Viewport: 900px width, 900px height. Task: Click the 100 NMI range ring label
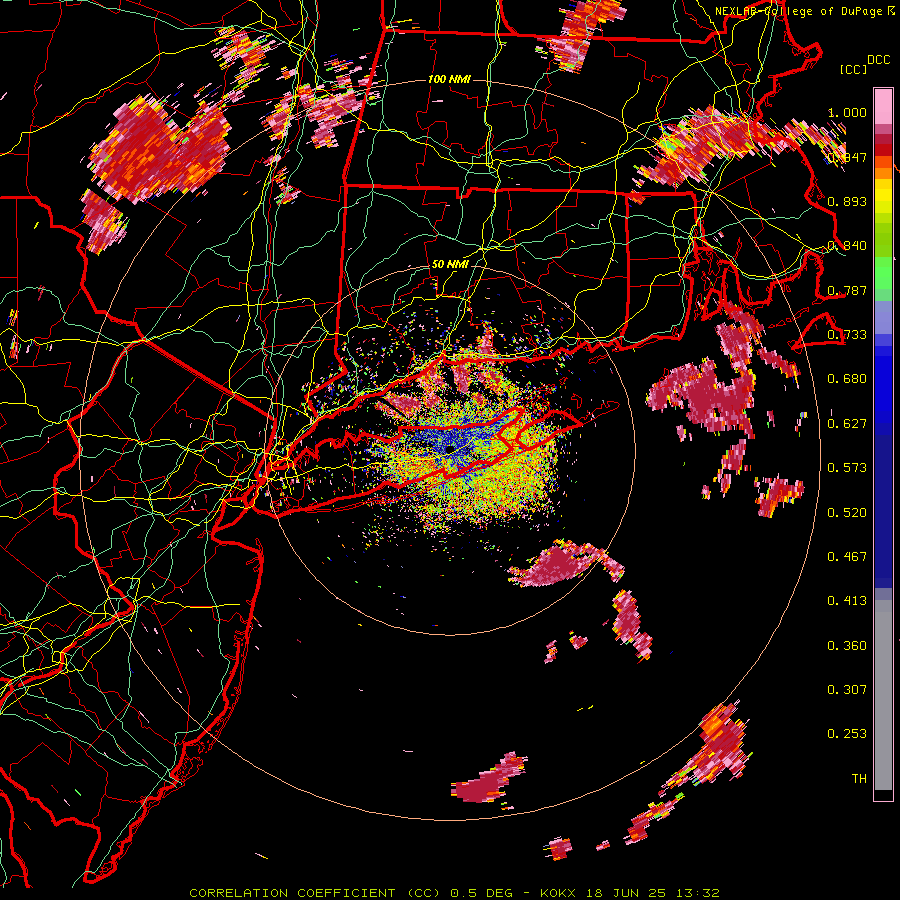(x=449, y=79)
